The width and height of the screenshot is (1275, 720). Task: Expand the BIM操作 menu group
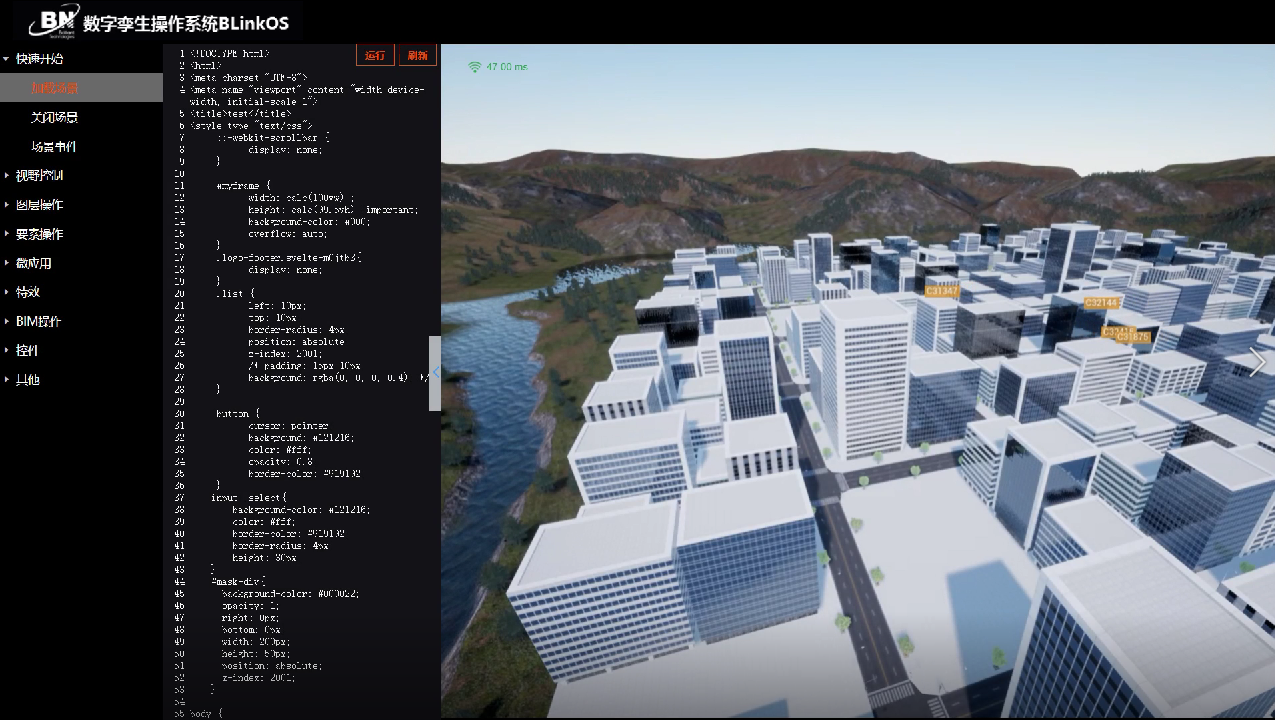38,322
